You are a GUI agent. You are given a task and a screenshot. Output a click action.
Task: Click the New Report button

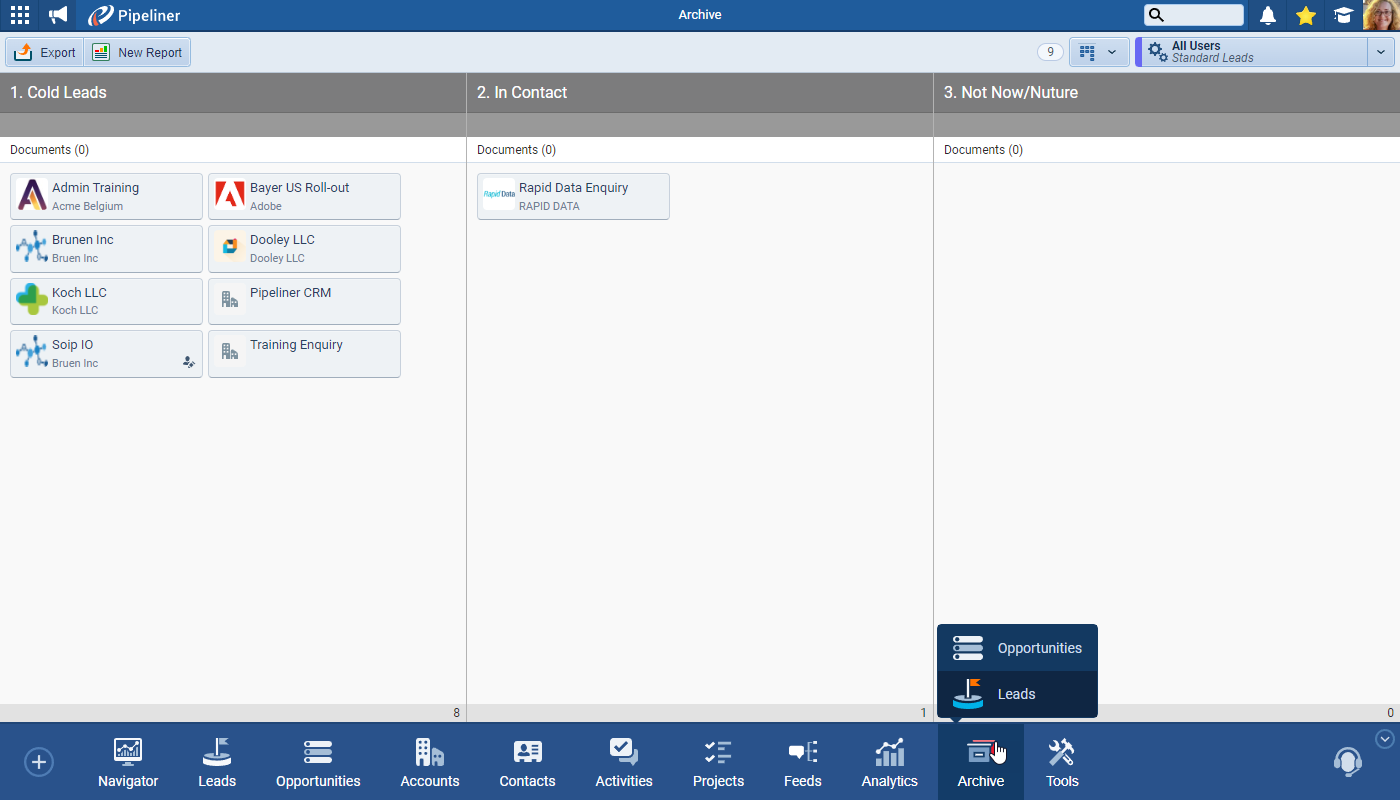click(x=138, y=52)
